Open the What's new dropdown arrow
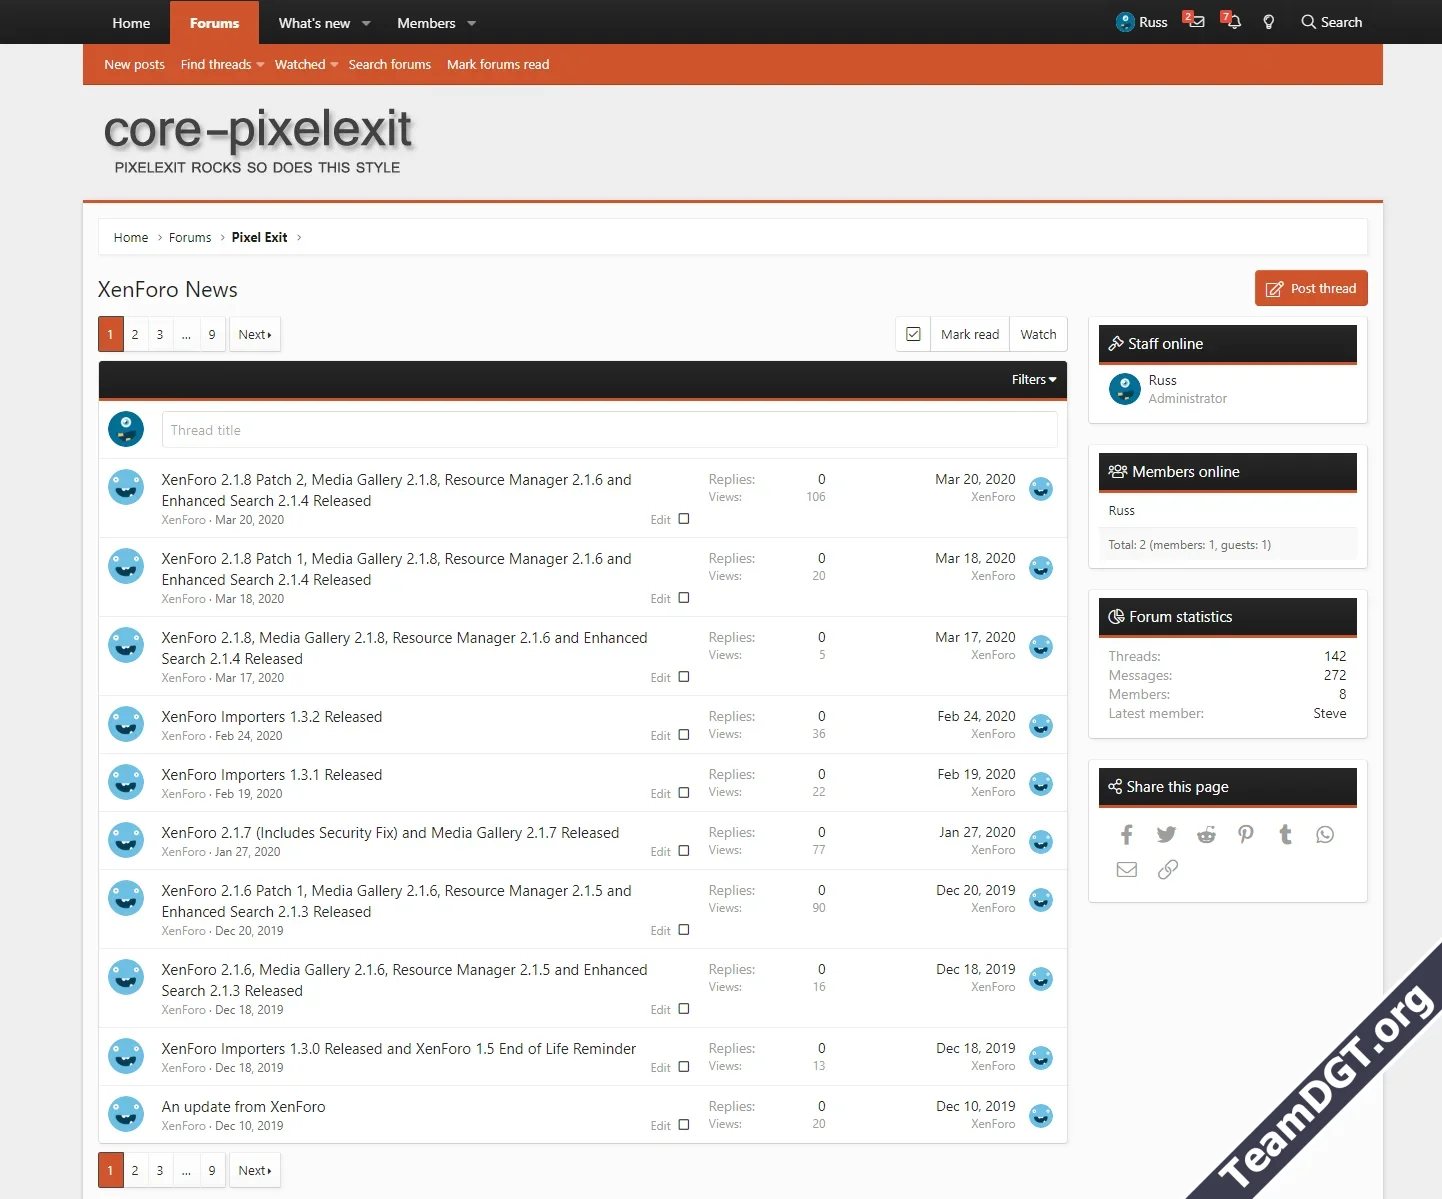 366,23
